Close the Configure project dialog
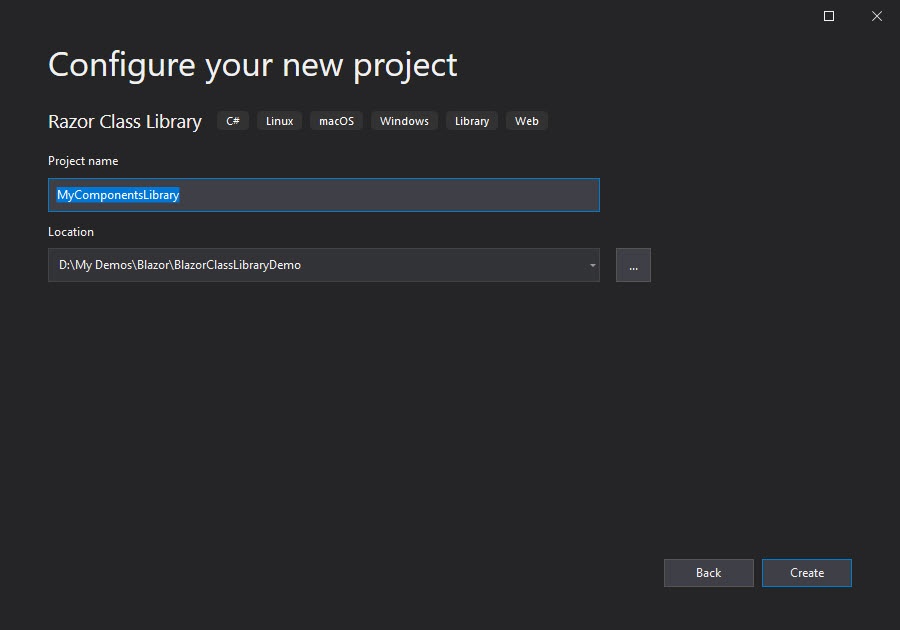Screen dimensions: 900x630 (876, 16)
